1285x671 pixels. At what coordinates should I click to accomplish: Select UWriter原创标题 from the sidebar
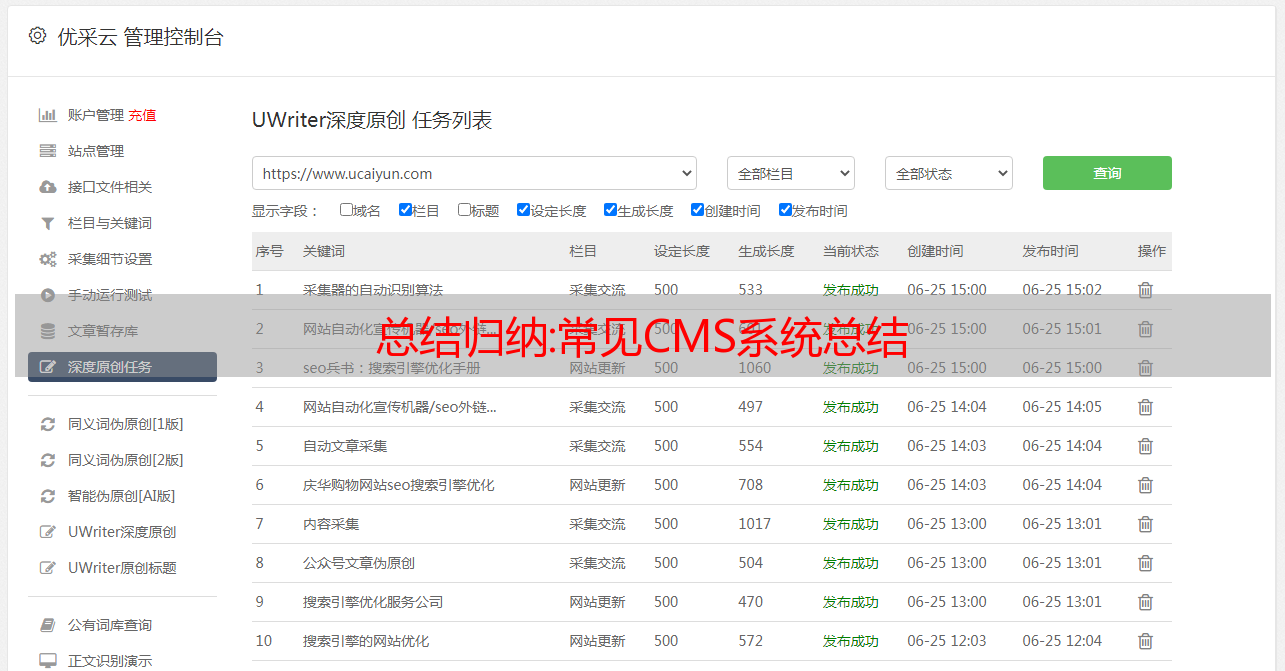click(122, 568)
